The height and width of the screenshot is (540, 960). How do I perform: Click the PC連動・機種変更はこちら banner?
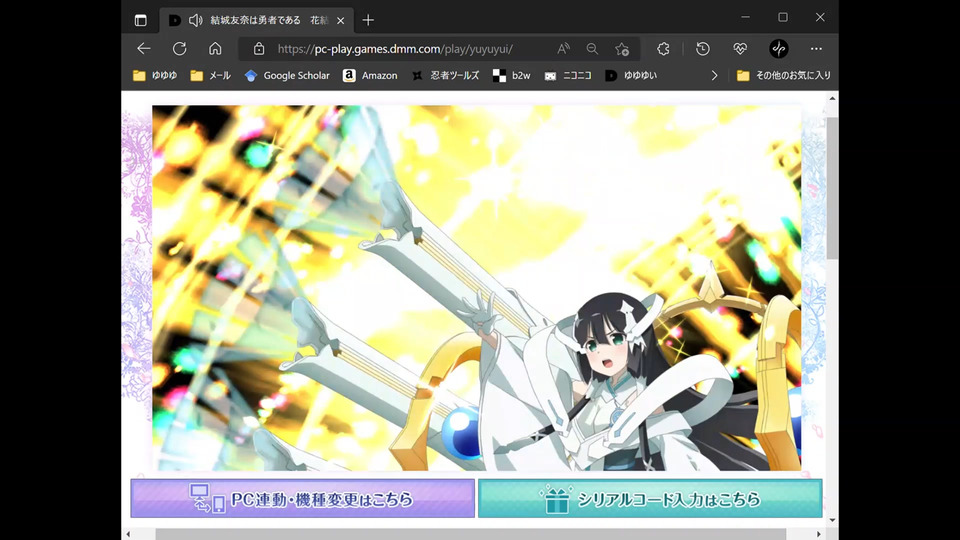click(302, 498)
